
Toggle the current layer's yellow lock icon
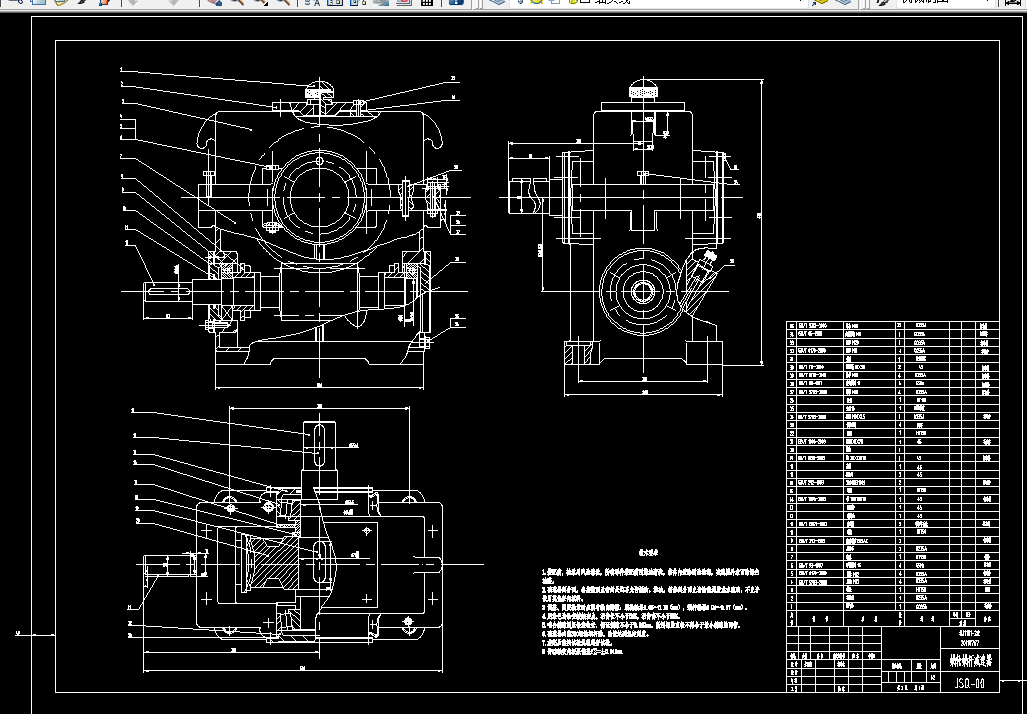572,2
